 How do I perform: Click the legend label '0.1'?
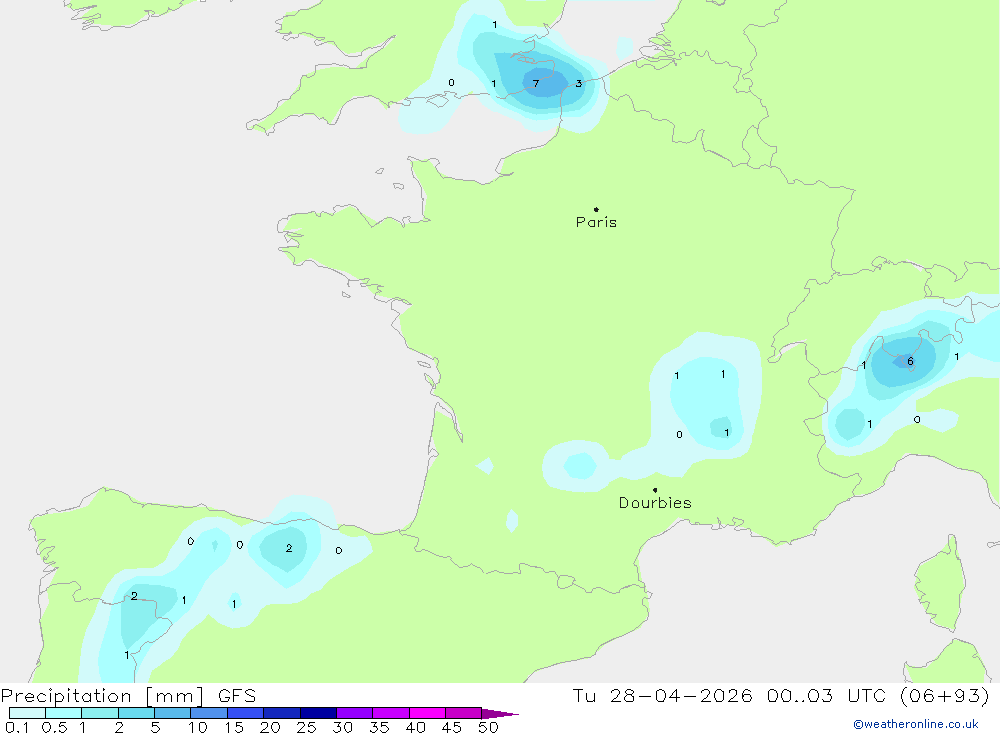point(17,727)
